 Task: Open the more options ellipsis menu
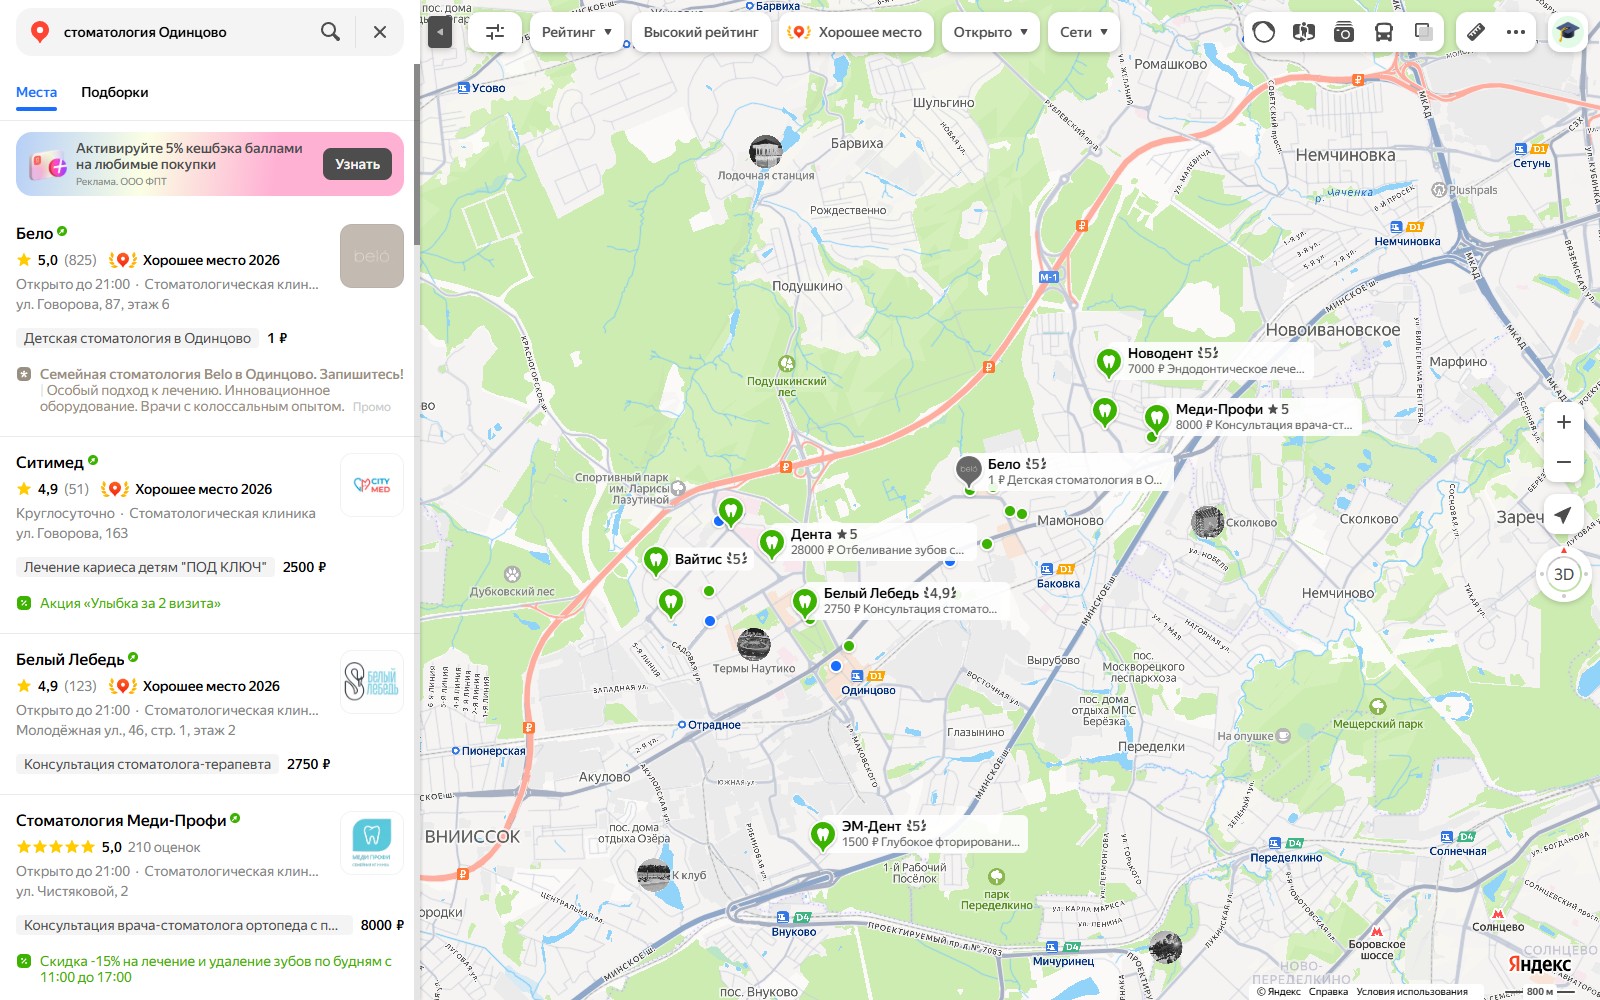(1516, 32)
